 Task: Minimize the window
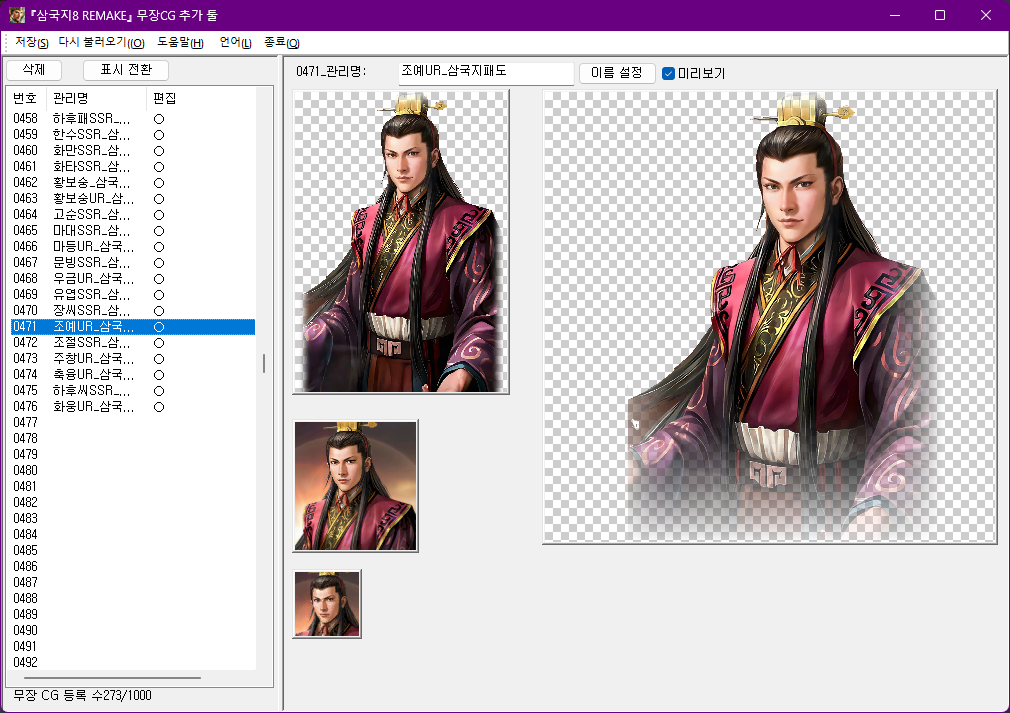click(x=895, y=15)
